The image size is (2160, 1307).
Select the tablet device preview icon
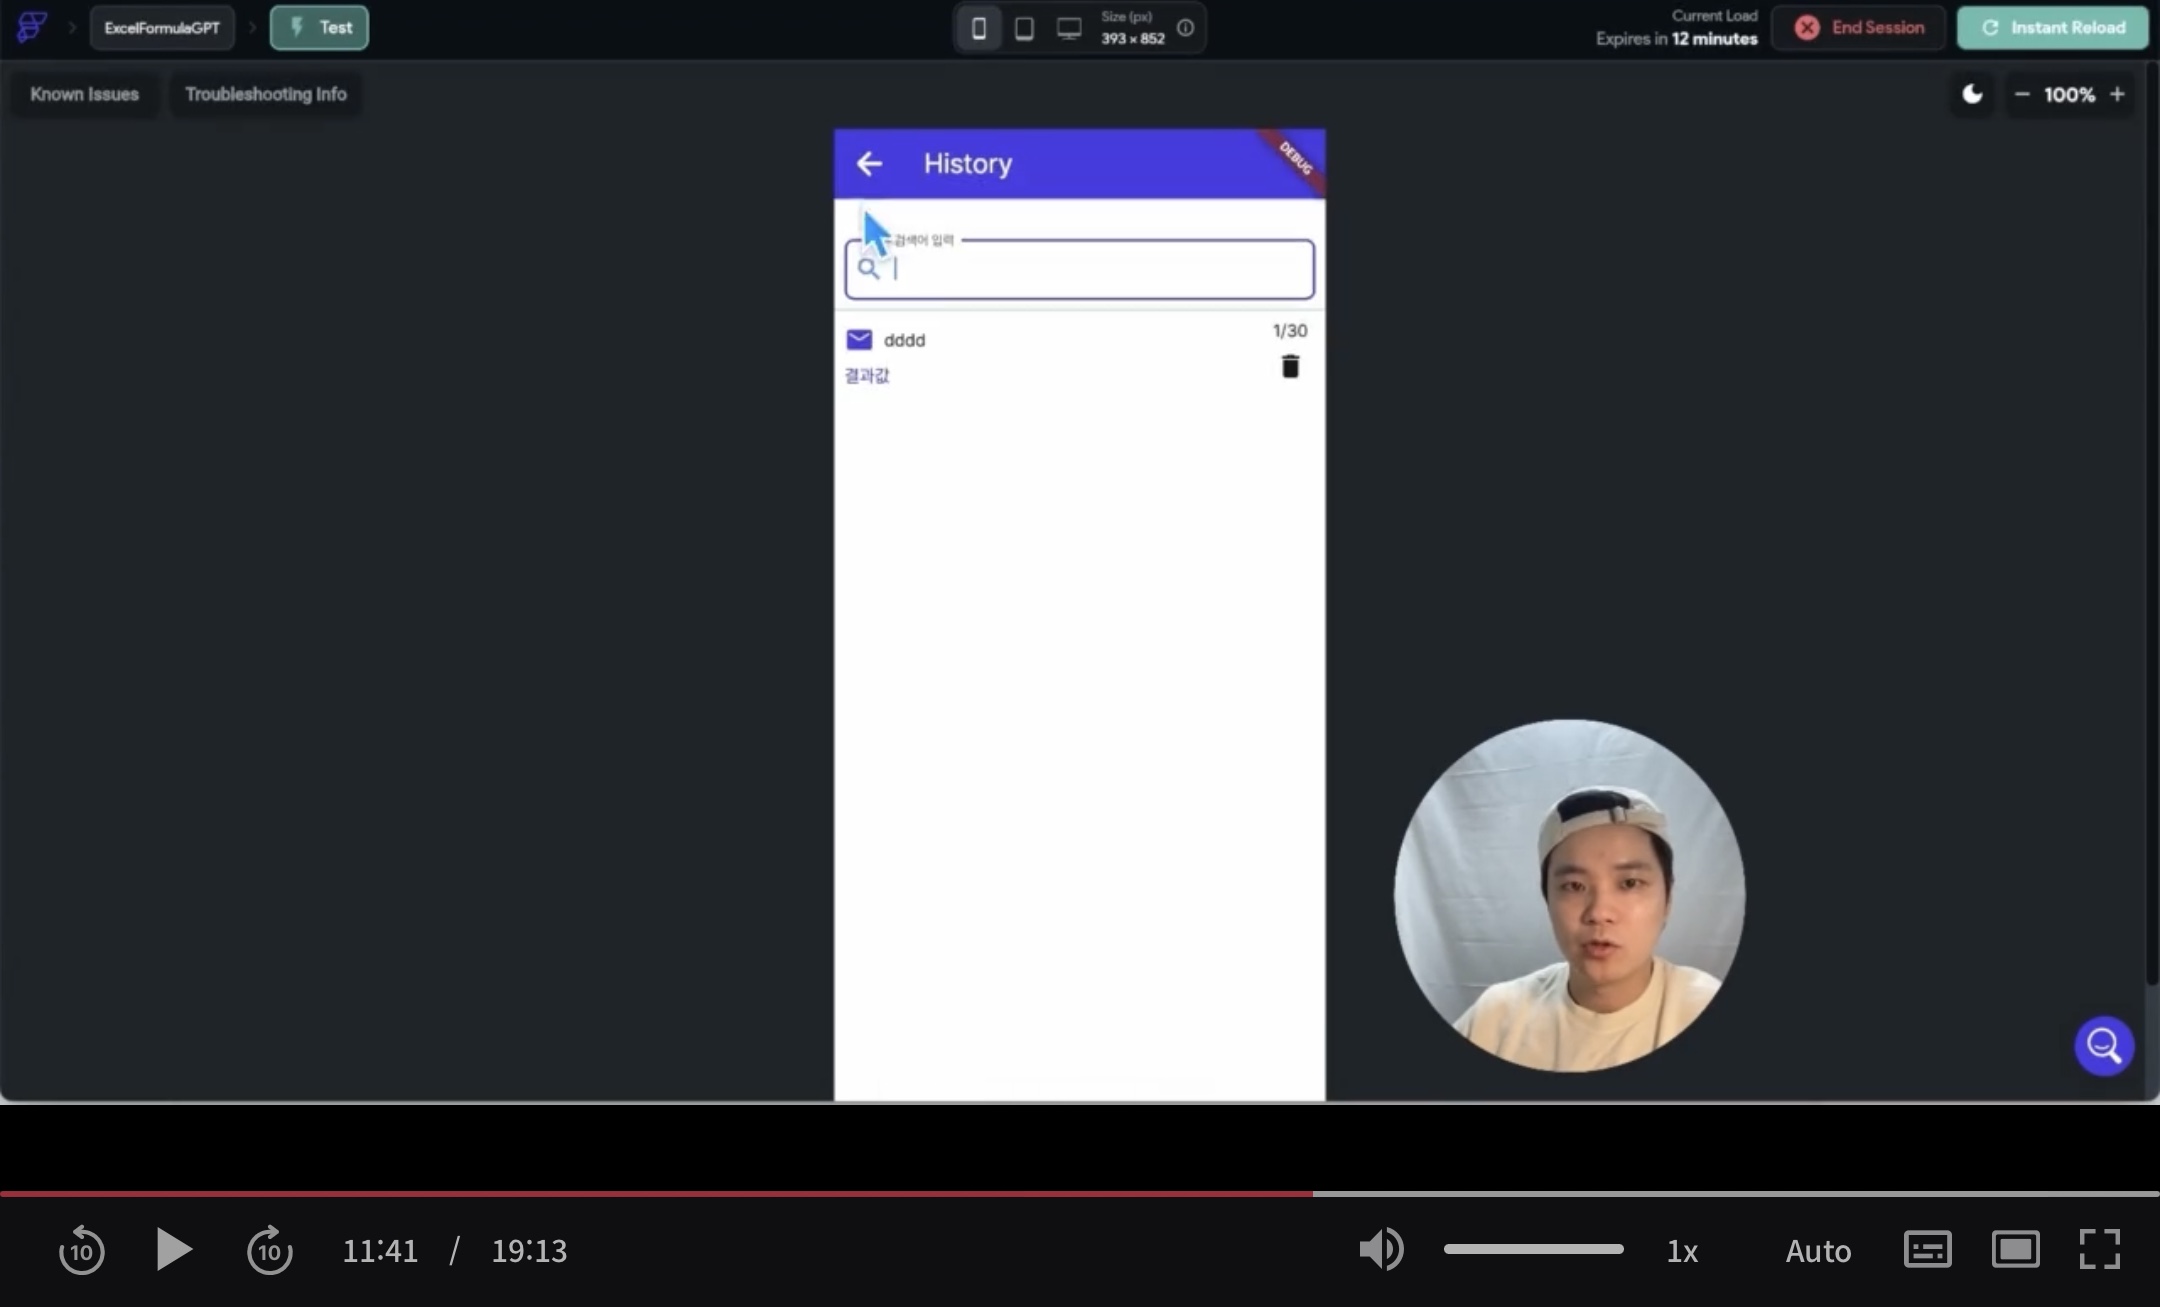coord(1024,28)
